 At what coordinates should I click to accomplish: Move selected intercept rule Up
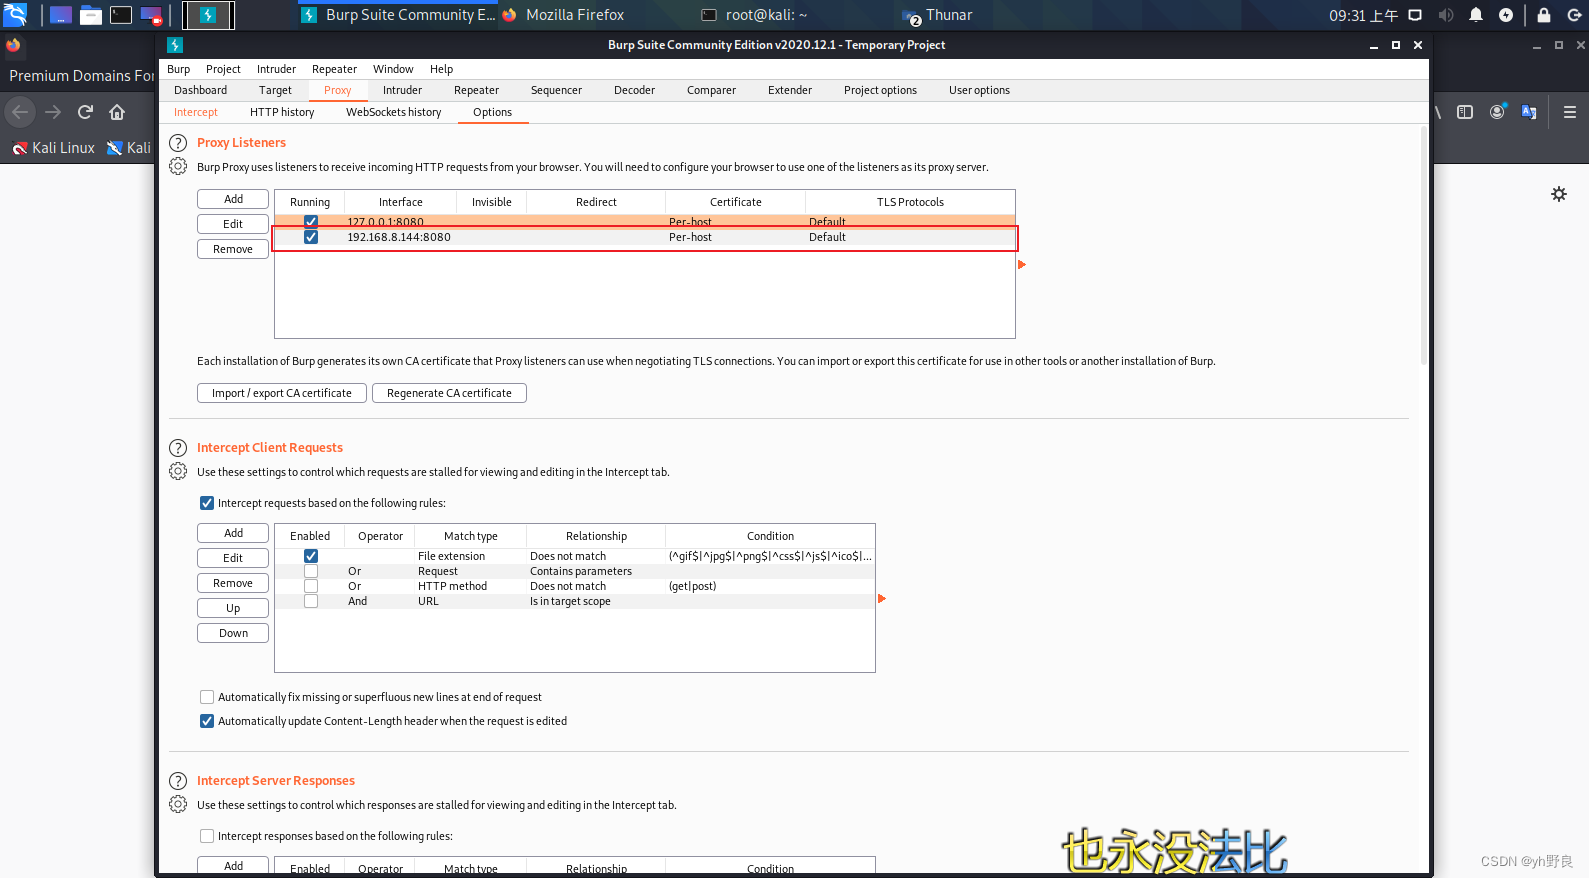[233, 608]
